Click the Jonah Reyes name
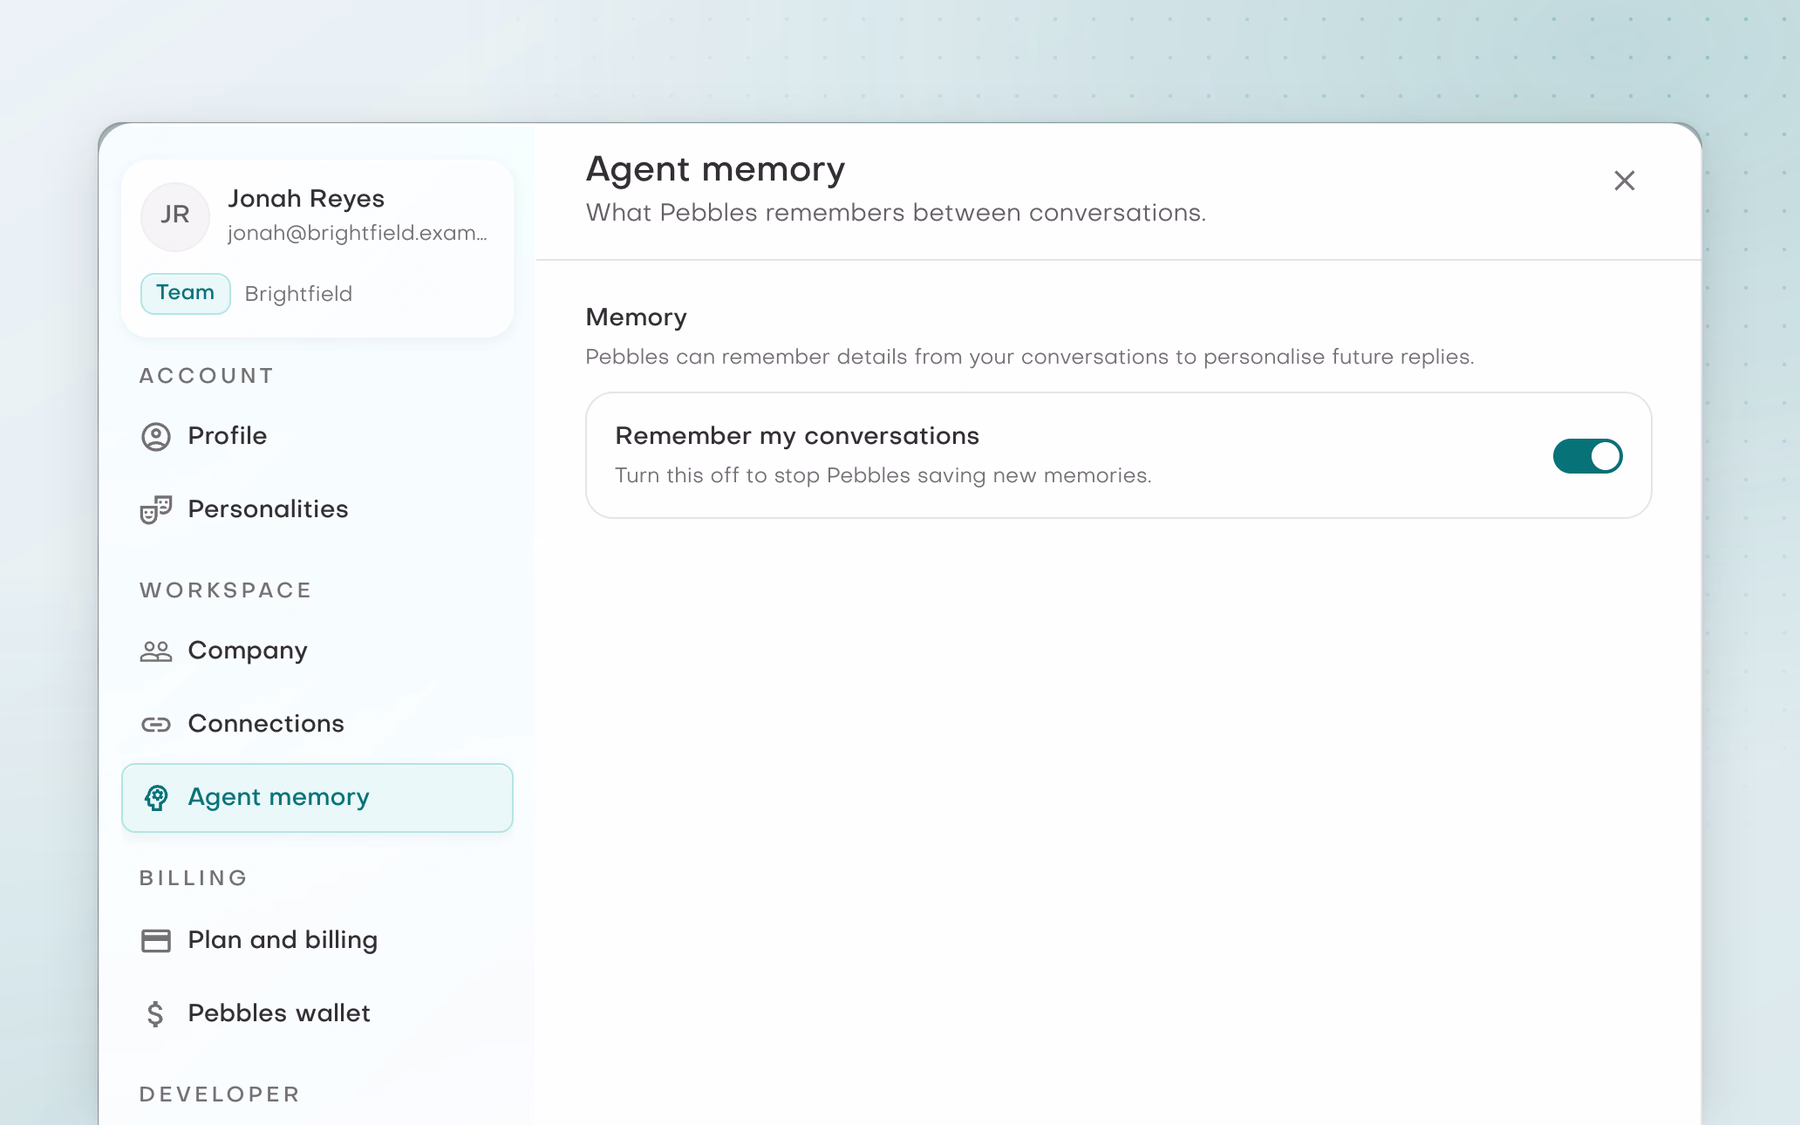The width and height of the screenshot is (1800, 1125). pyautogui.click(x=306, y=199)
